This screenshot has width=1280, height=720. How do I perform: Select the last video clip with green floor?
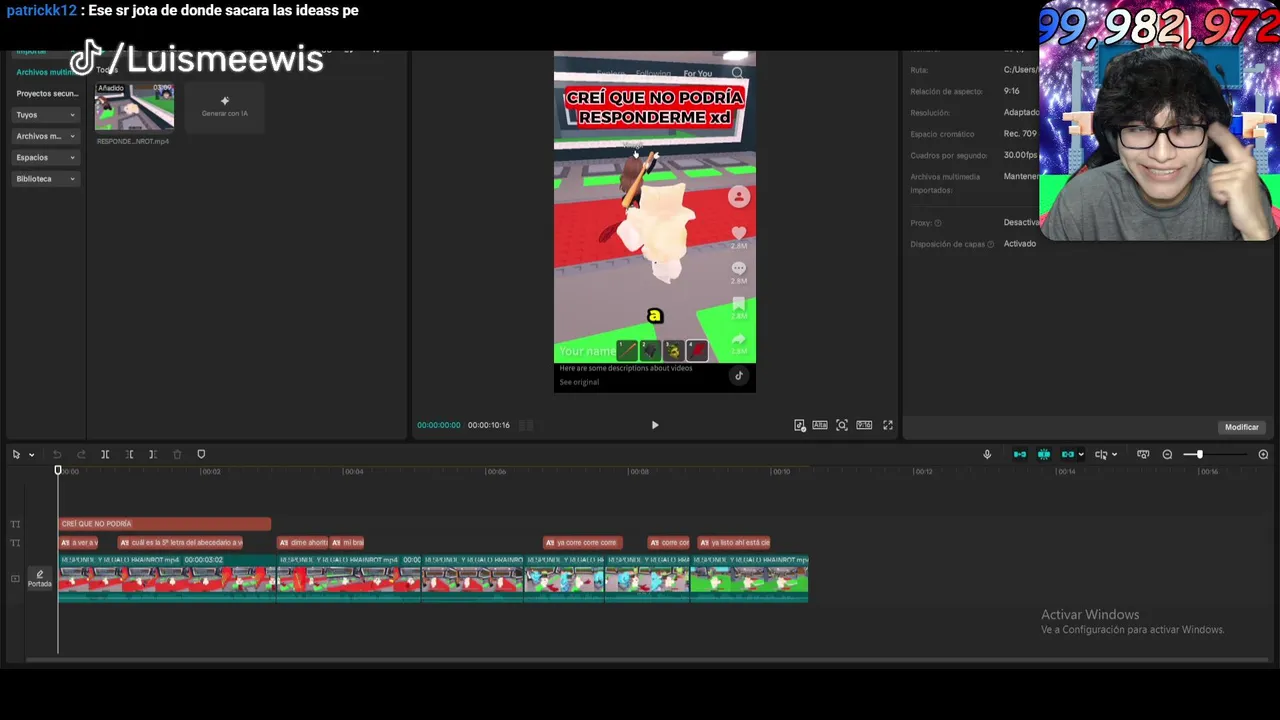point(749,579)
